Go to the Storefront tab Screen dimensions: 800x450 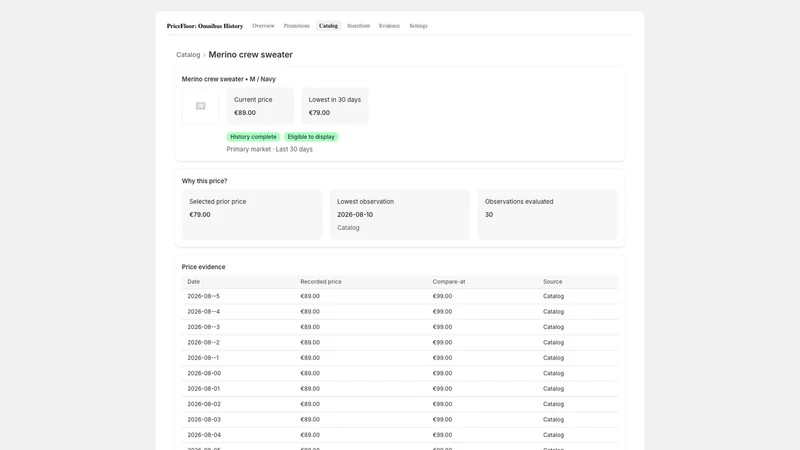(358, 26)
